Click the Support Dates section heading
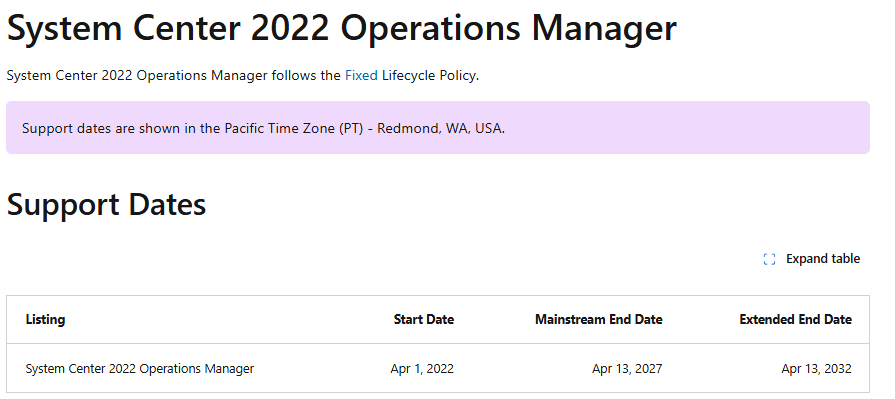This screenshot has height=399, width=895. click(x=106, y=204)
